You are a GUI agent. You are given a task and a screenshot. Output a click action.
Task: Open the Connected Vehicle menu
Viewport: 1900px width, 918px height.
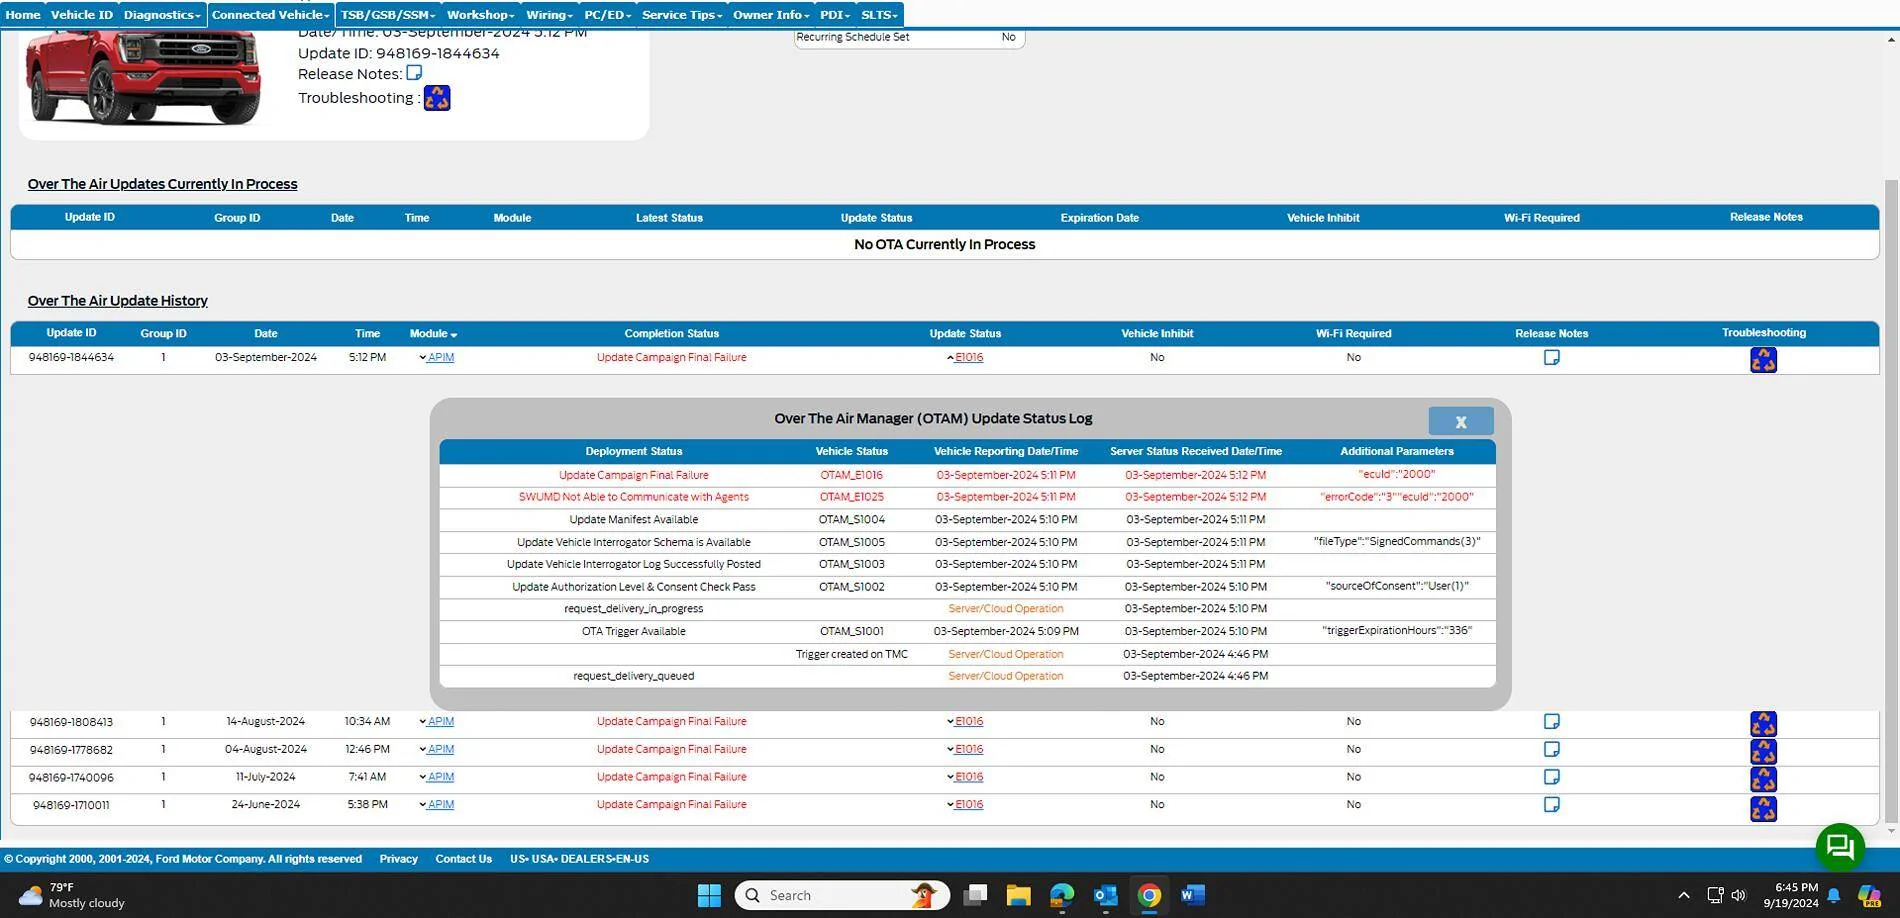coord(270,15)
